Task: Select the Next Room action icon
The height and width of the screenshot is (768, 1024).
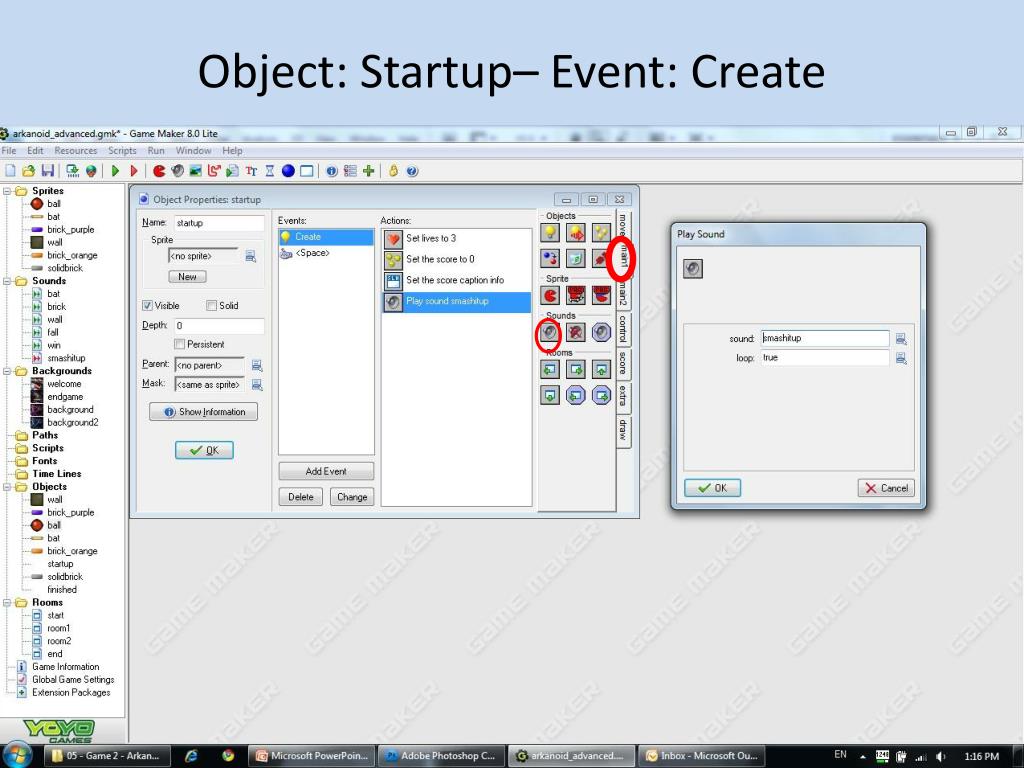Action: [x=575, y=370]
